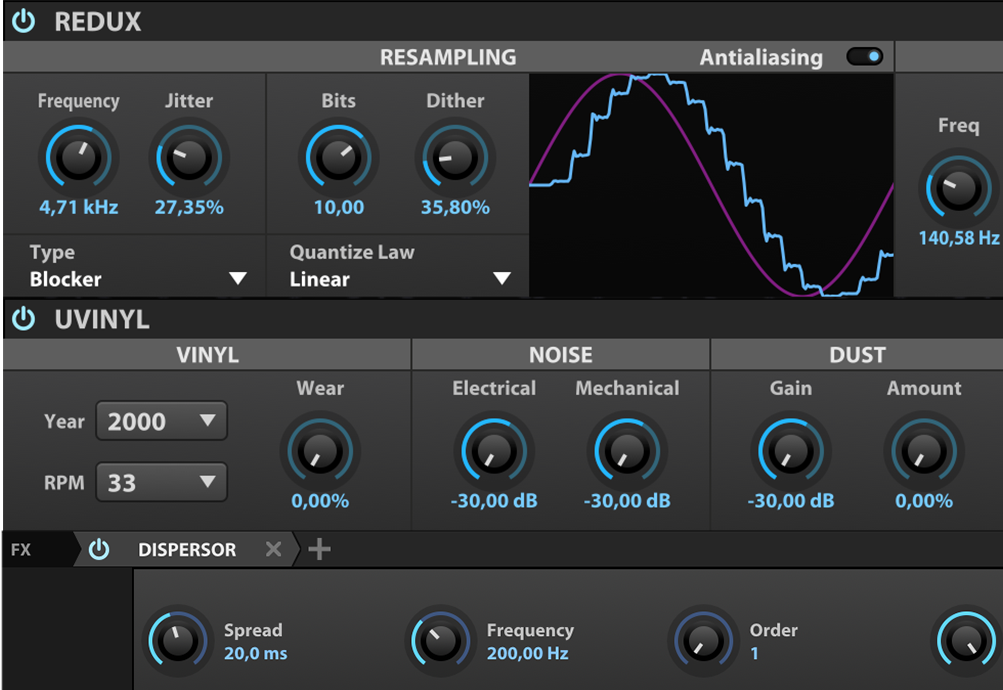Open the Quantize Law Linear dropdown
This screenshot has height=690, width=1003.
point(400,267)
